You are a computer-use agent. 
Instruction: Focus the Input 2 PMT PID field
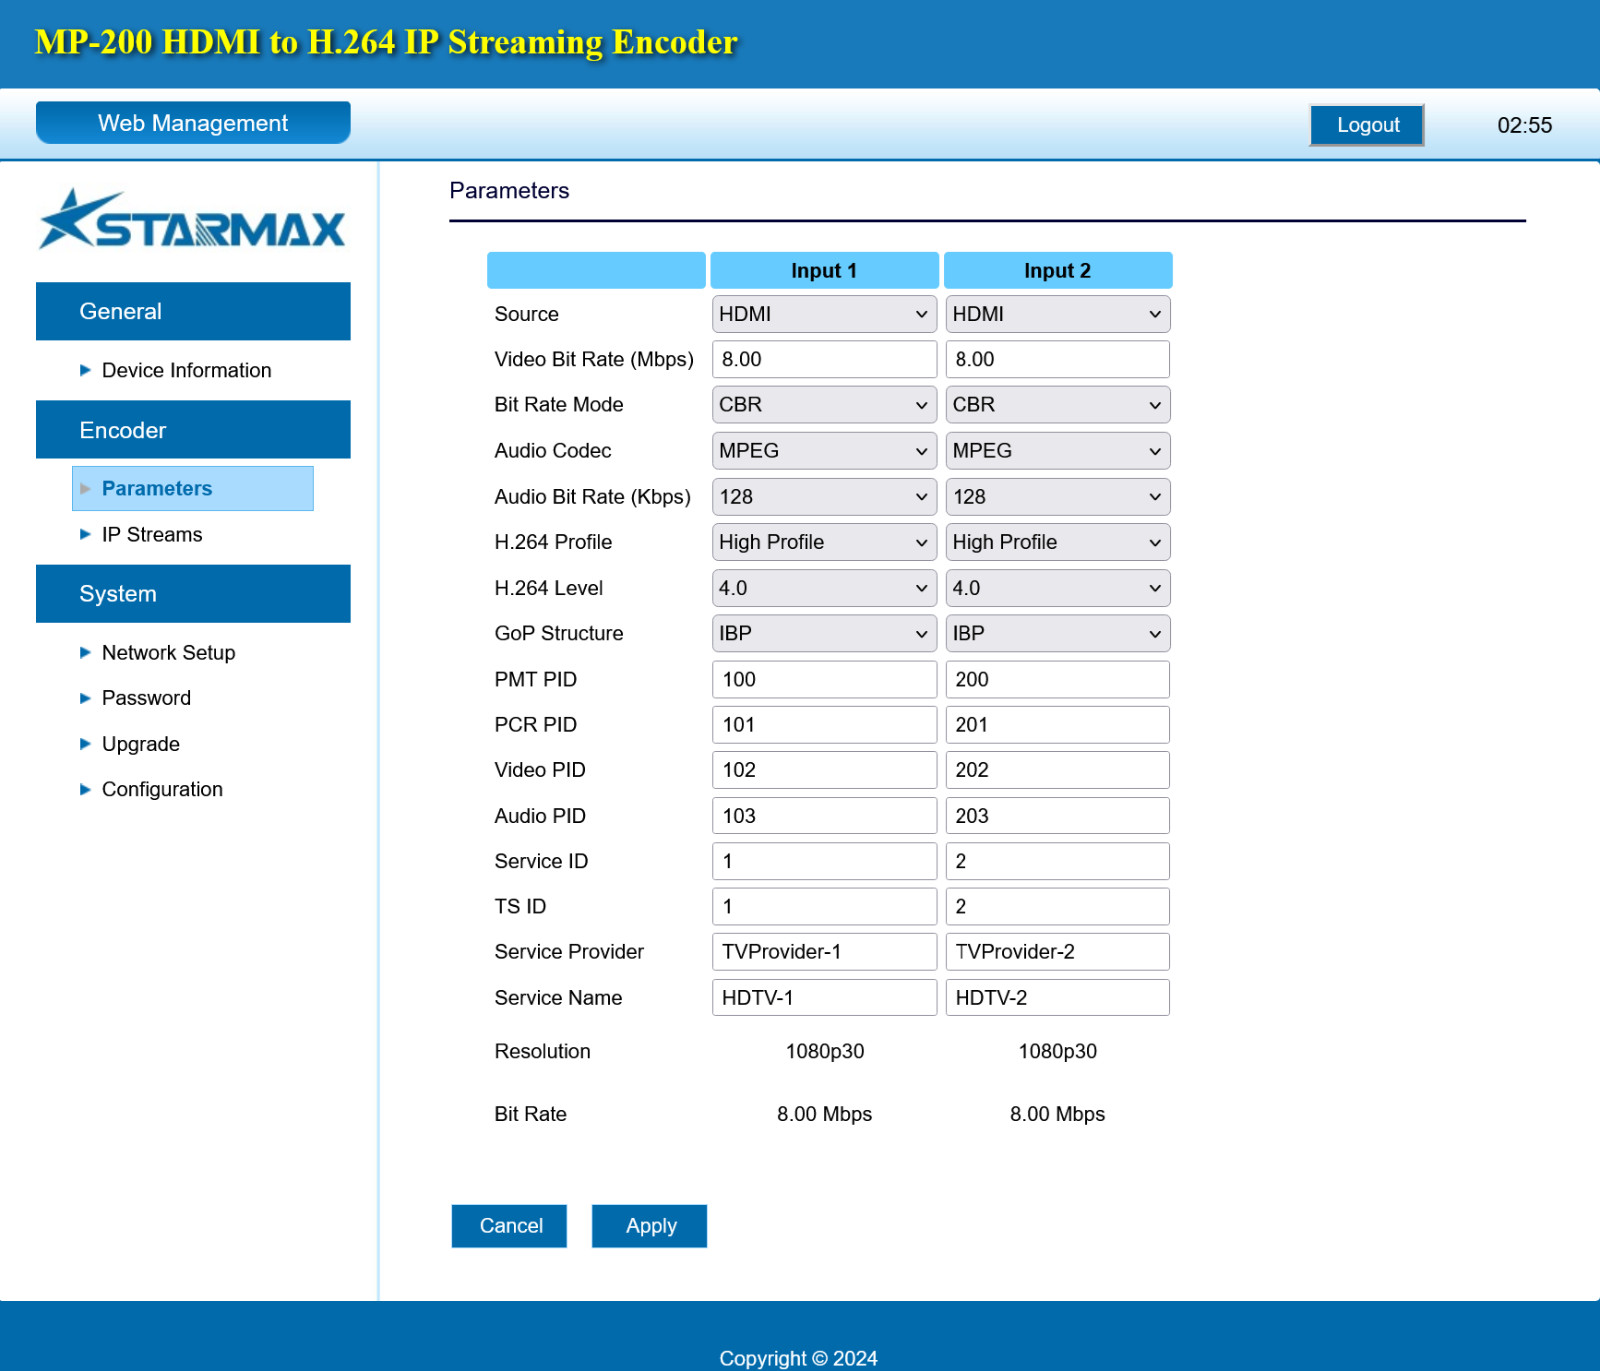click(1057, 679)
